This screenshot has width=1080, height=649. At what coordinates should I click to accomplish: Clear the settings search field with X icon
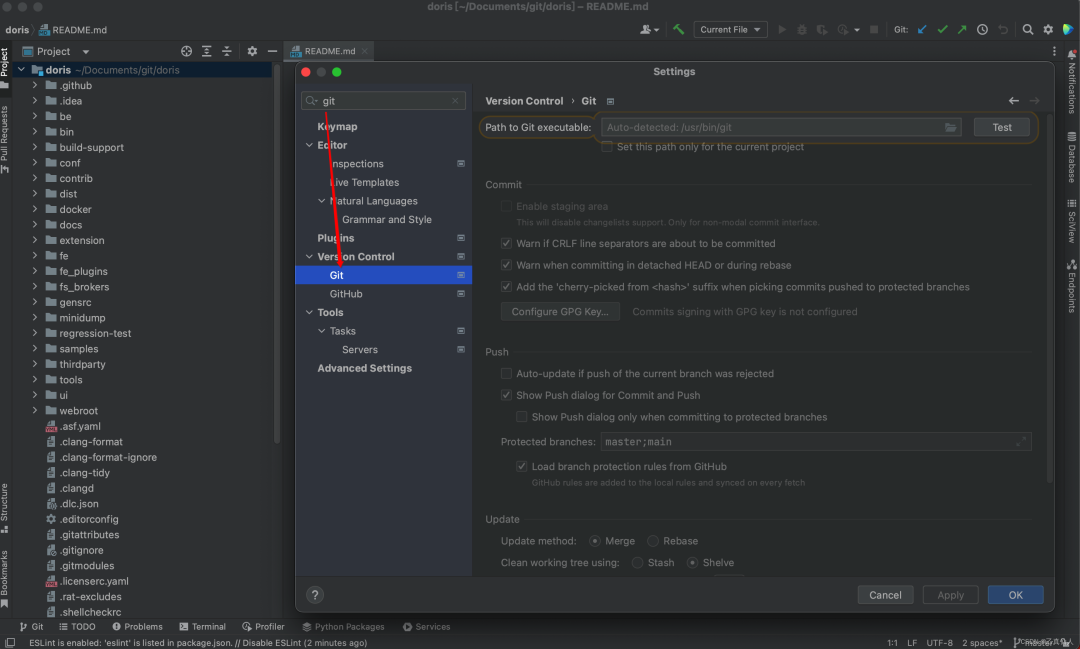pos(456,101)
